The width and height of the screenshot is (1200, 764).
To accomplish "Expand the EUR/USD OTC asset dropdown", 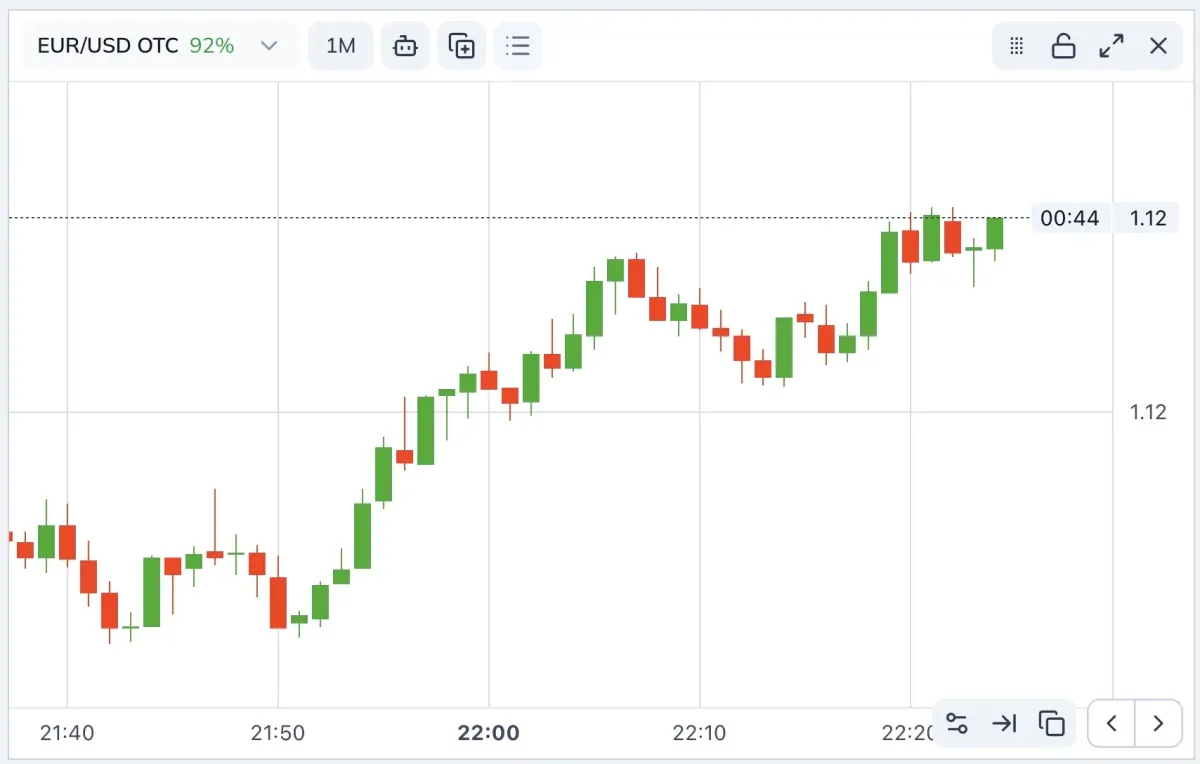I will pyautogui.click(x=135, y=46).
